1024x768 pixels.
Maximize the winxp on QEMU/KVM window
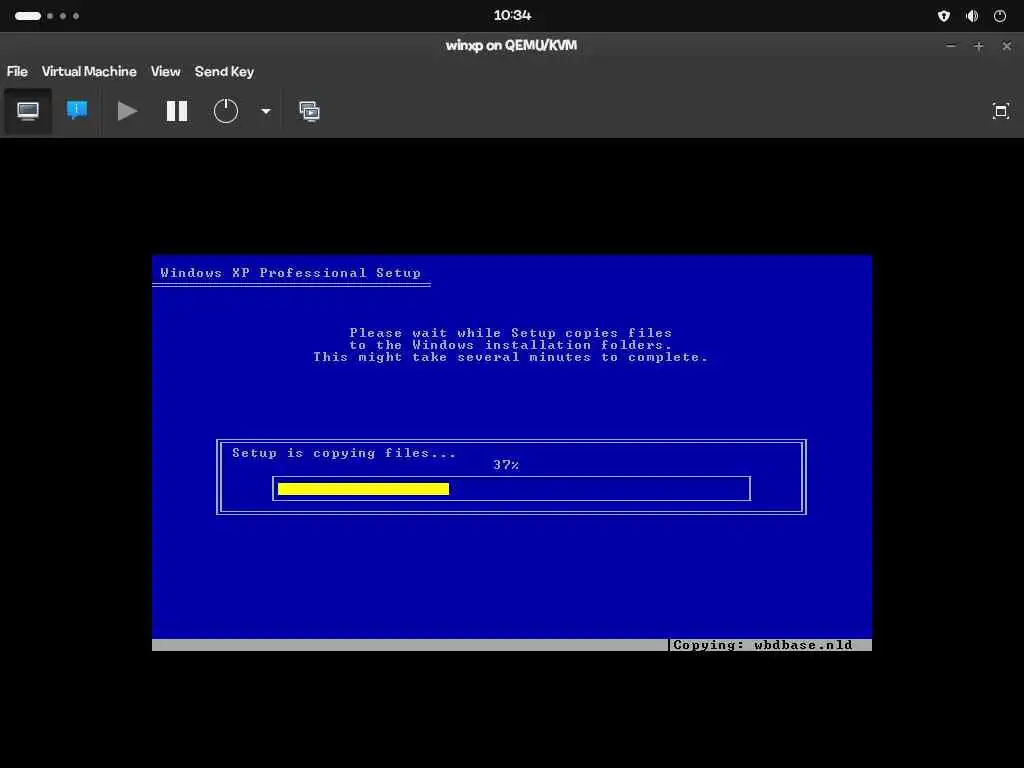coord(978,46)
